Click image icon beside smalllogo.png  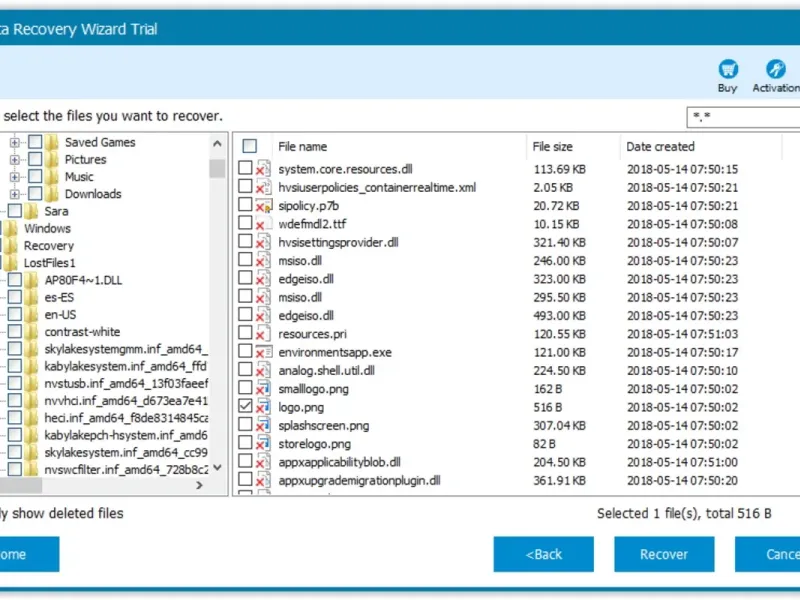pos(263,389)
